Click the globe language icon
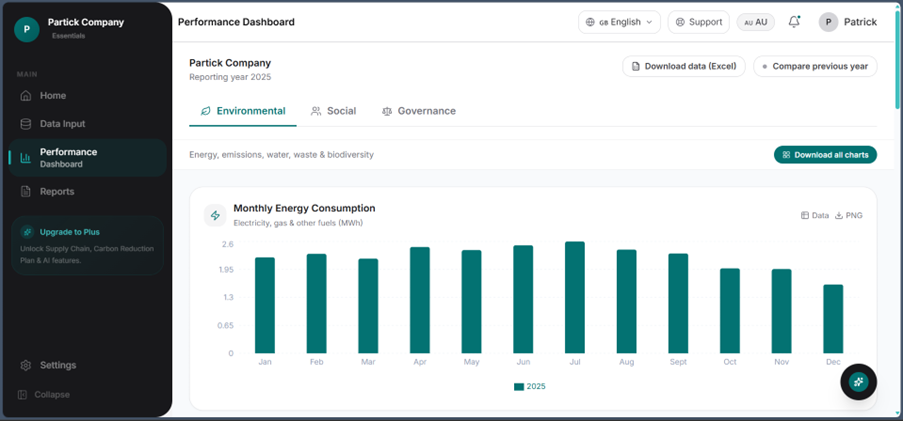903x421 pixels. (590, 22)
